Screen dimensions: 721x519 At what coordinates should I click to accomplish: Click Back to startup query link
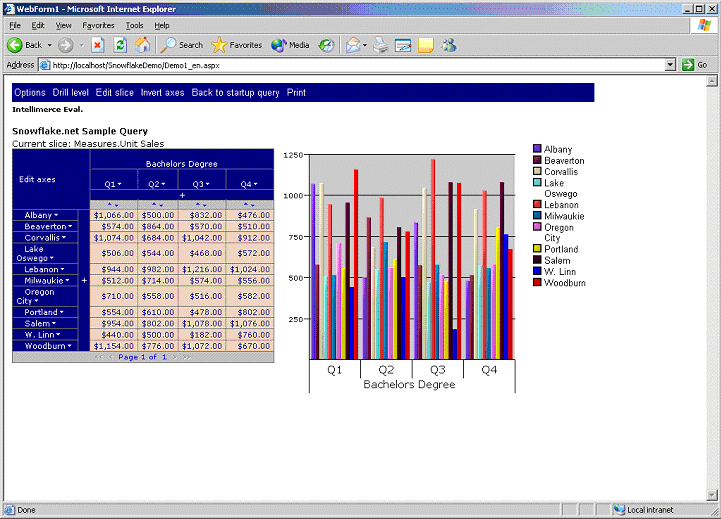(235, 92)
